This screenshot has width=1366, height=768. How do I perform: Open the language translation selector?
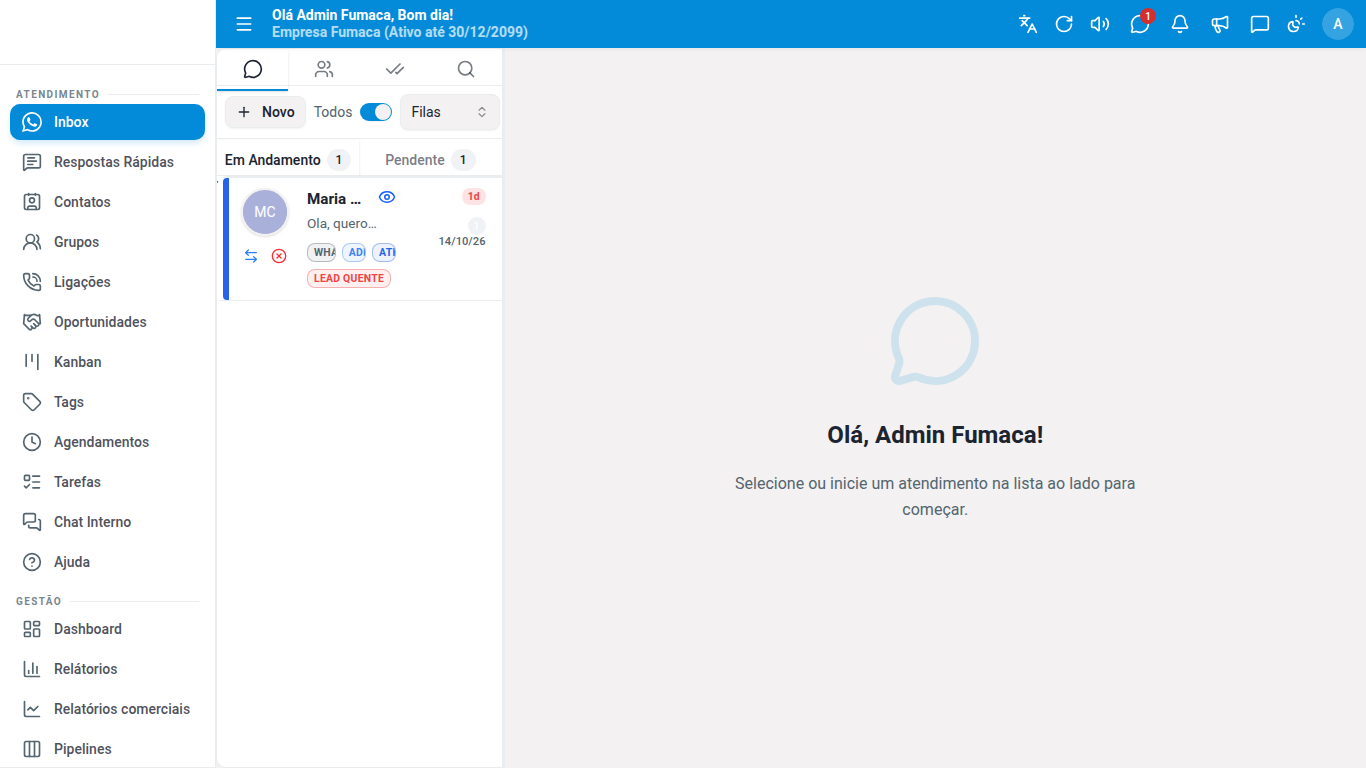pyautogui.click(x=1028, y=24)
